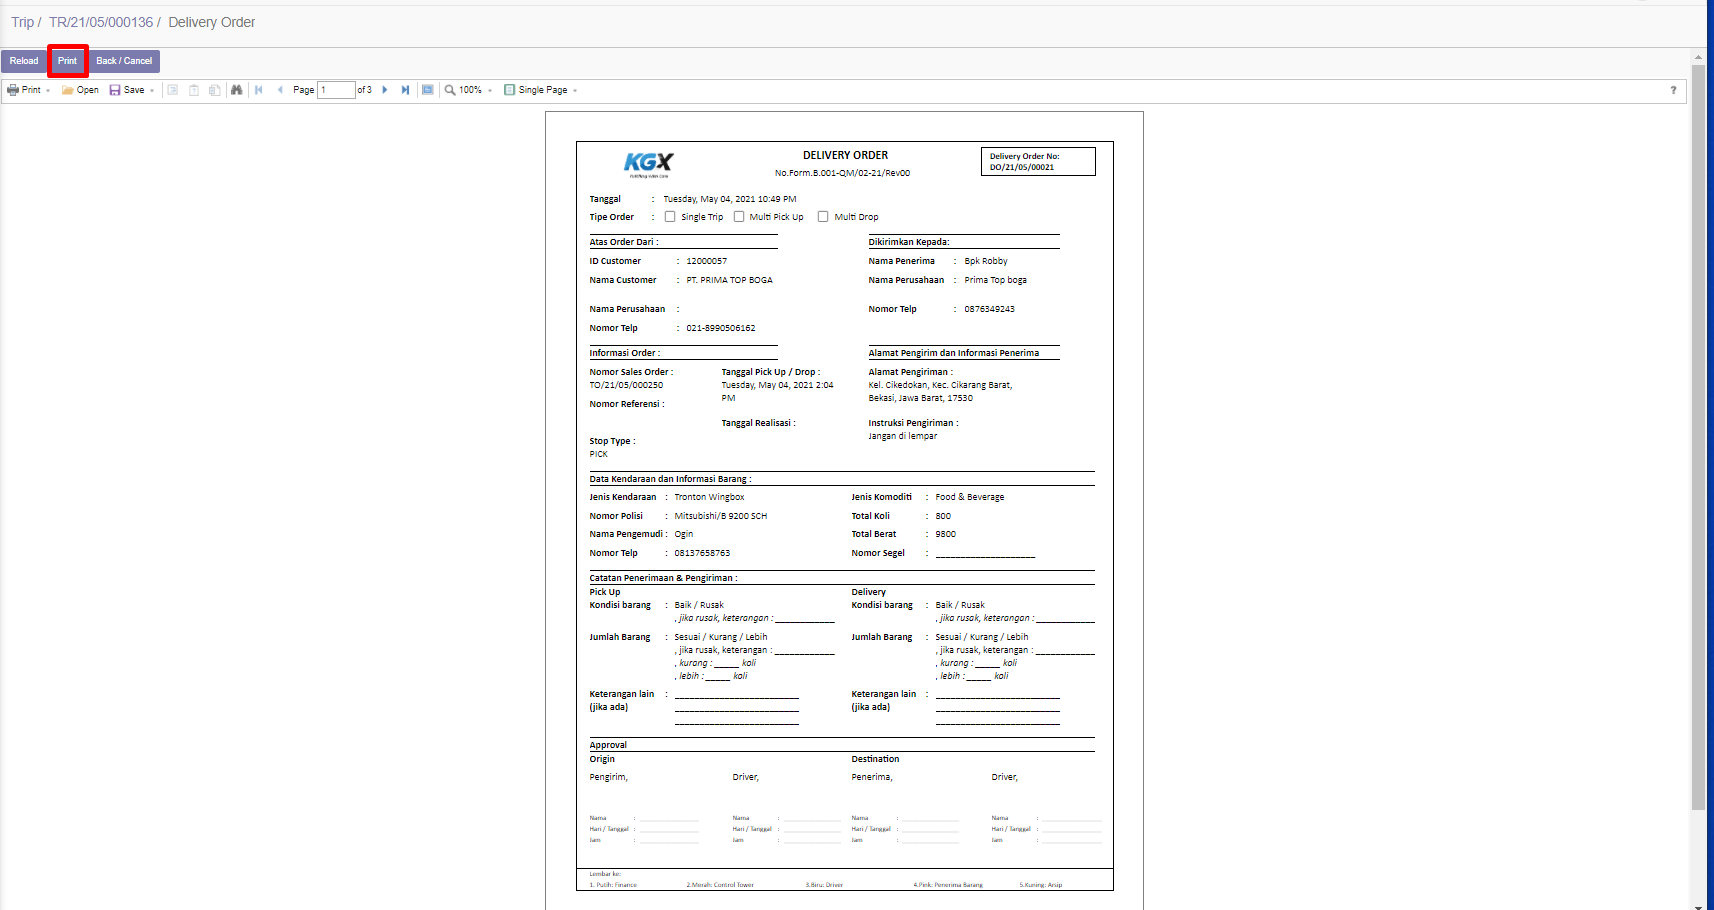The image size is (1714, 910).
Task: Click the viewer toolbar Print icon
Action: pyautogui.click(x=13, y=90)
